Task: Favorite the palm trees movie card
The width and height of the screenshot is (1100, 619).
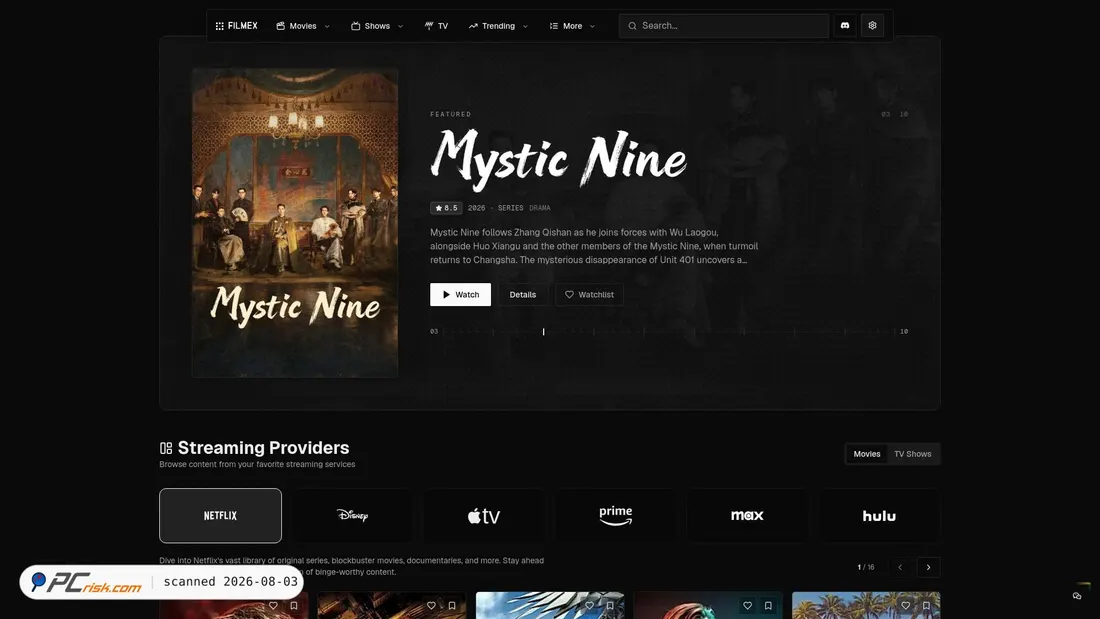Action: [x=906, y=606]
